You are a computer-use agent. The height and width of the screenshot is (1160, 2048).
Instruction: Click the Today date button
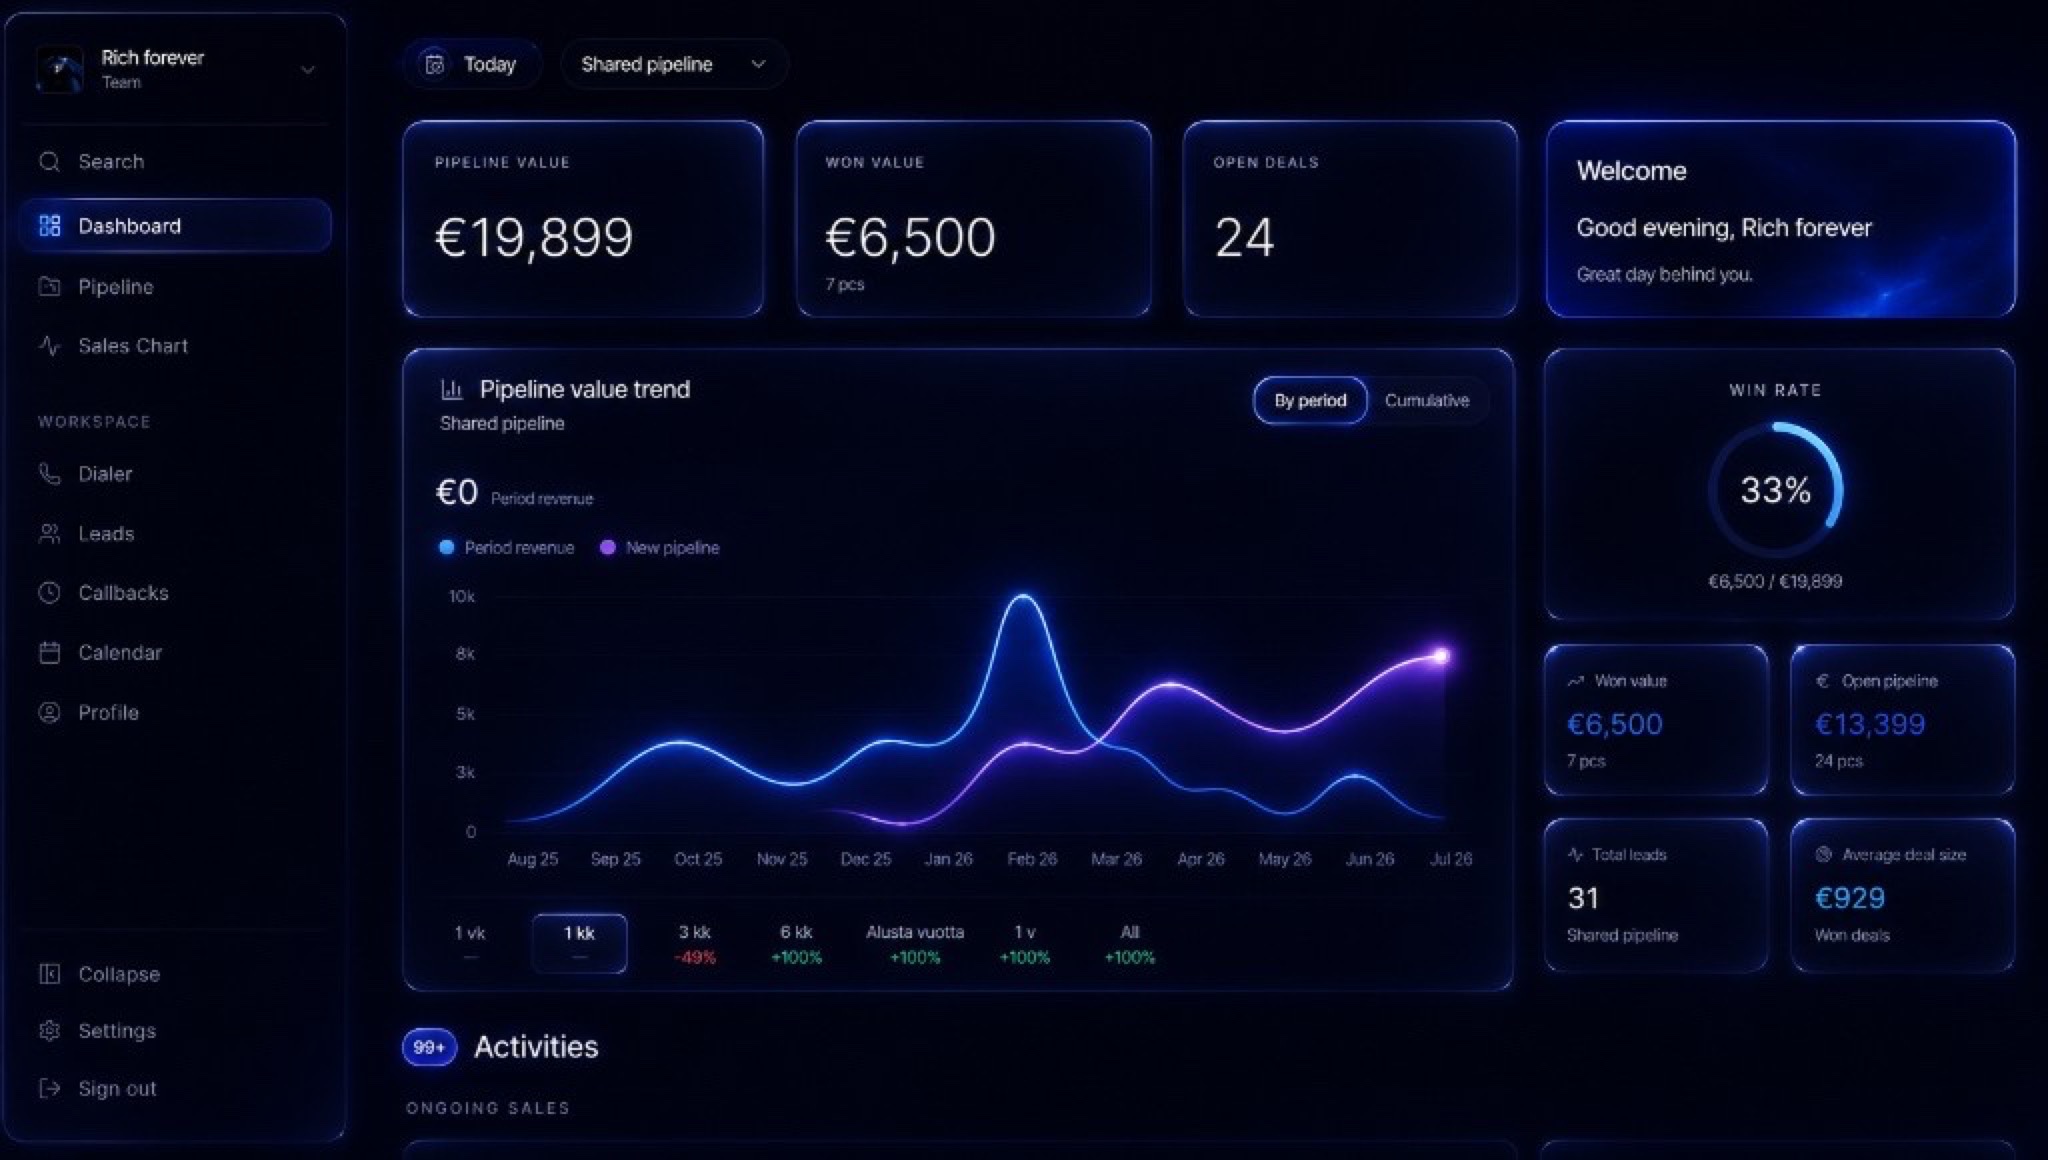(472, 64)
